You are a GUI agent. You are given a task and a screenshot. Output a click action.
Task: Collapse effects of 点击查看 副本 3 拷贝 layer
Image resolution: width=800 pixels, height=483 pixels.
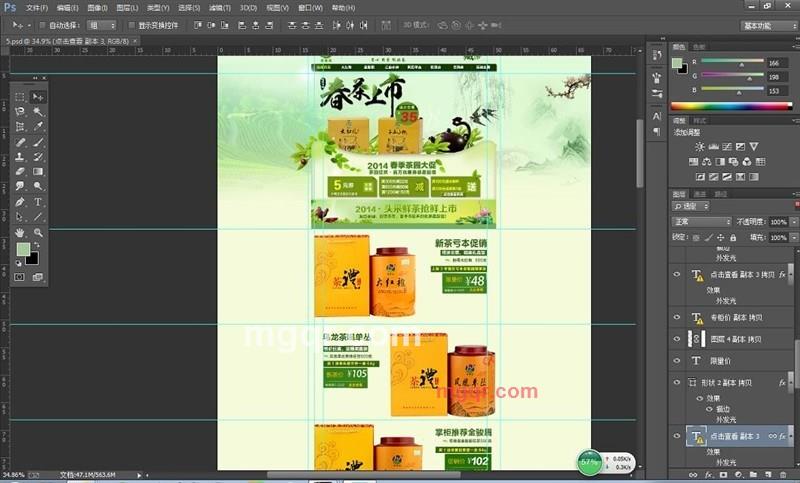(x=790, y=274)
